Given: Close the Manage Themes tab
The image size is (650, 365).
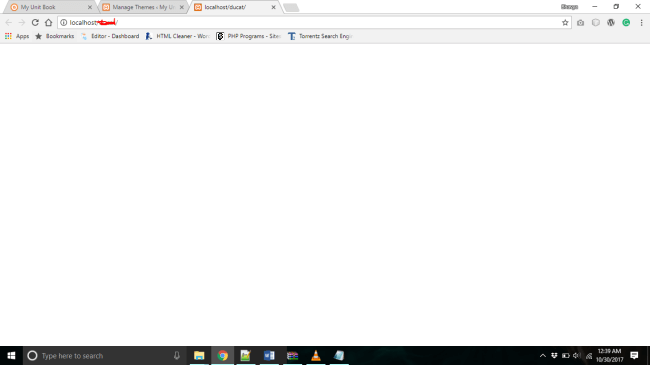Looking at the screenshot, I should point(182,7).
